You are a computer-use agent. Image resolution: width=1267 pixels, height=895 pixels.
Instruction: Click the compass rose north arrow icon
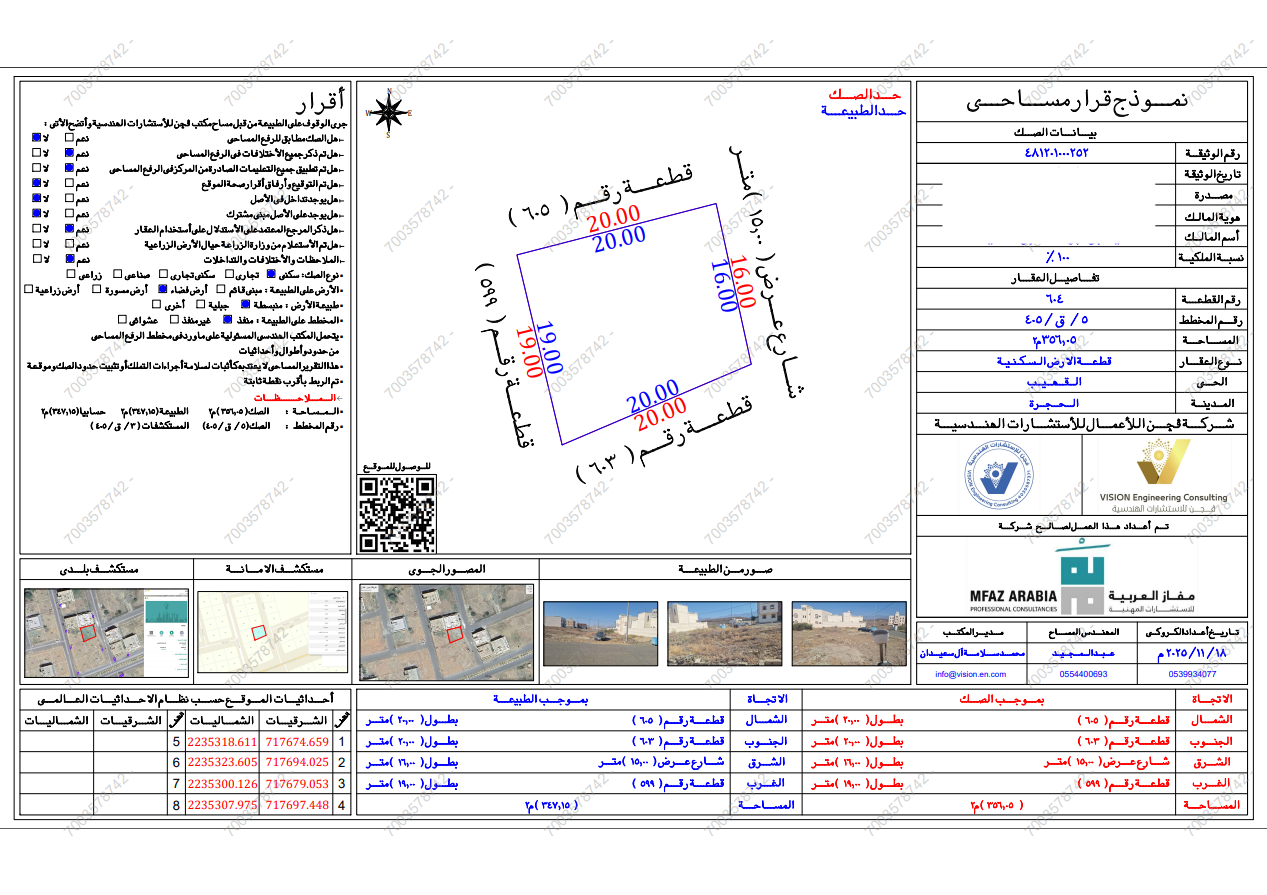coord(388,111)
